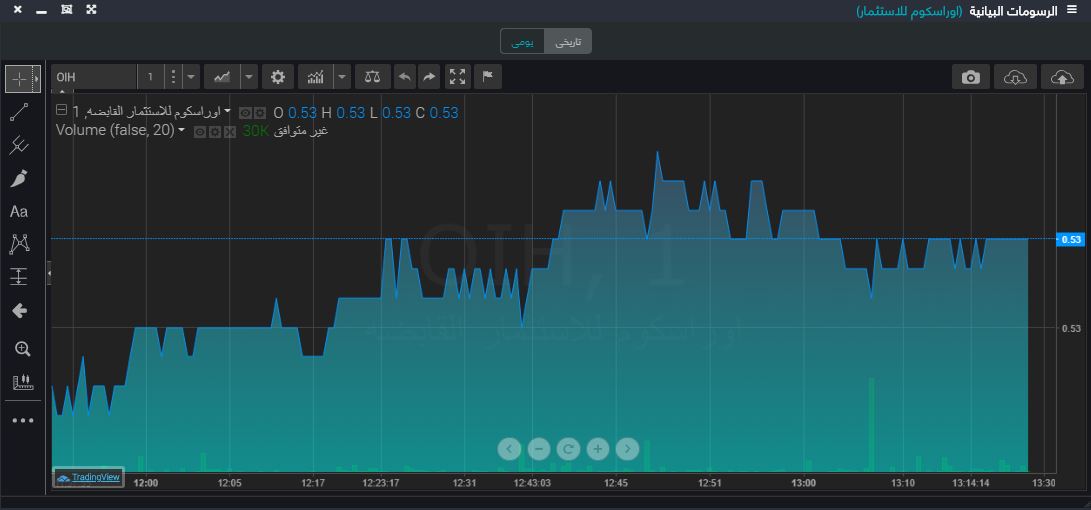Click the OIH symbol input field
Screen dimensions: 1091x510
(x=94, y=77)
